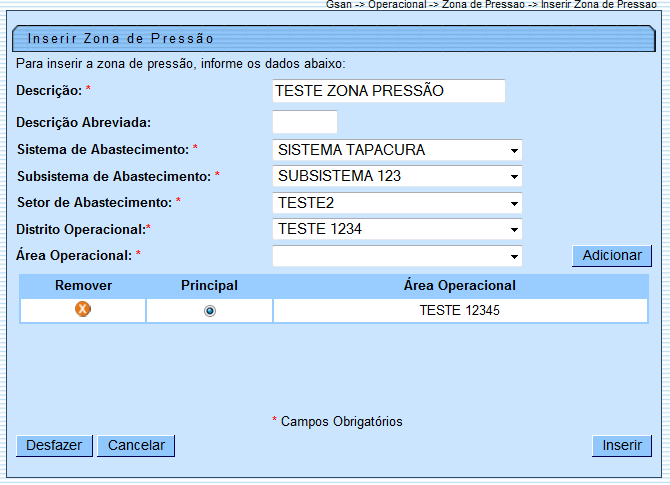Image resolution: width=670 pixels, height=485 pixels.
Task: Click the Desfazer button
Action: coord(54,446)
